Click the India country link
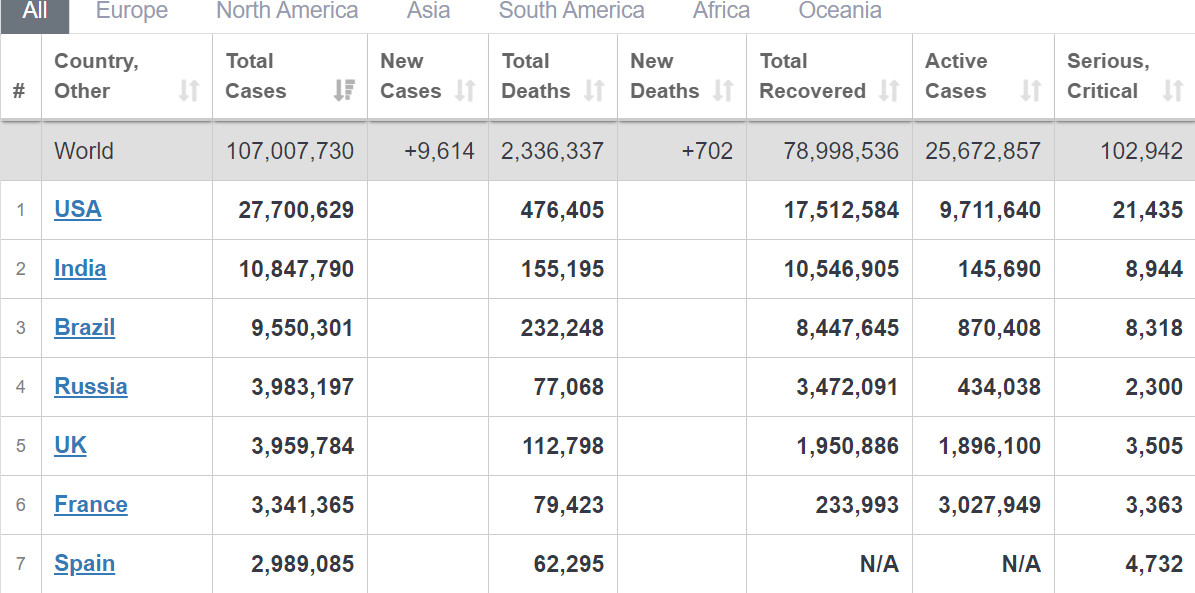 pos(80,268)
